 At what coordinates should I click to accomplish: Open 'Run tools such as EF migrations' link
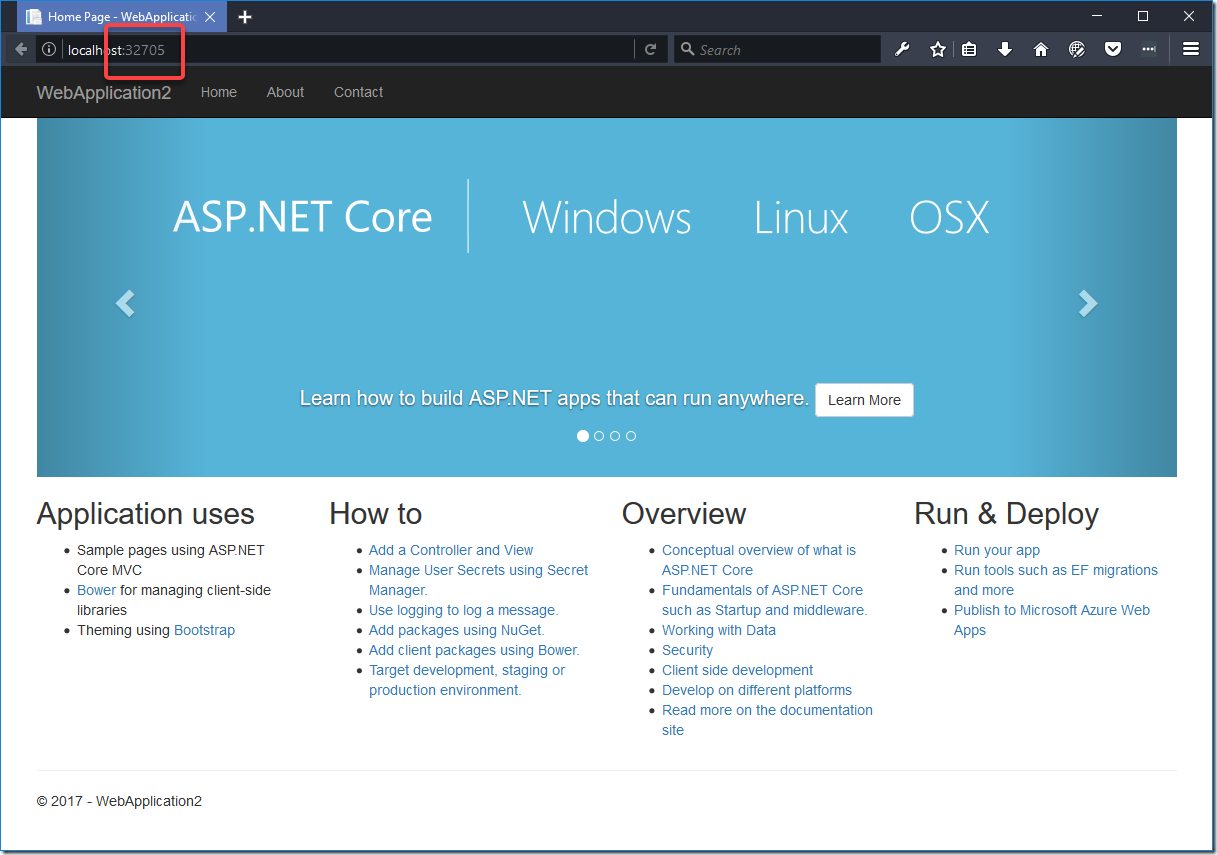(x=1056, y=580)
